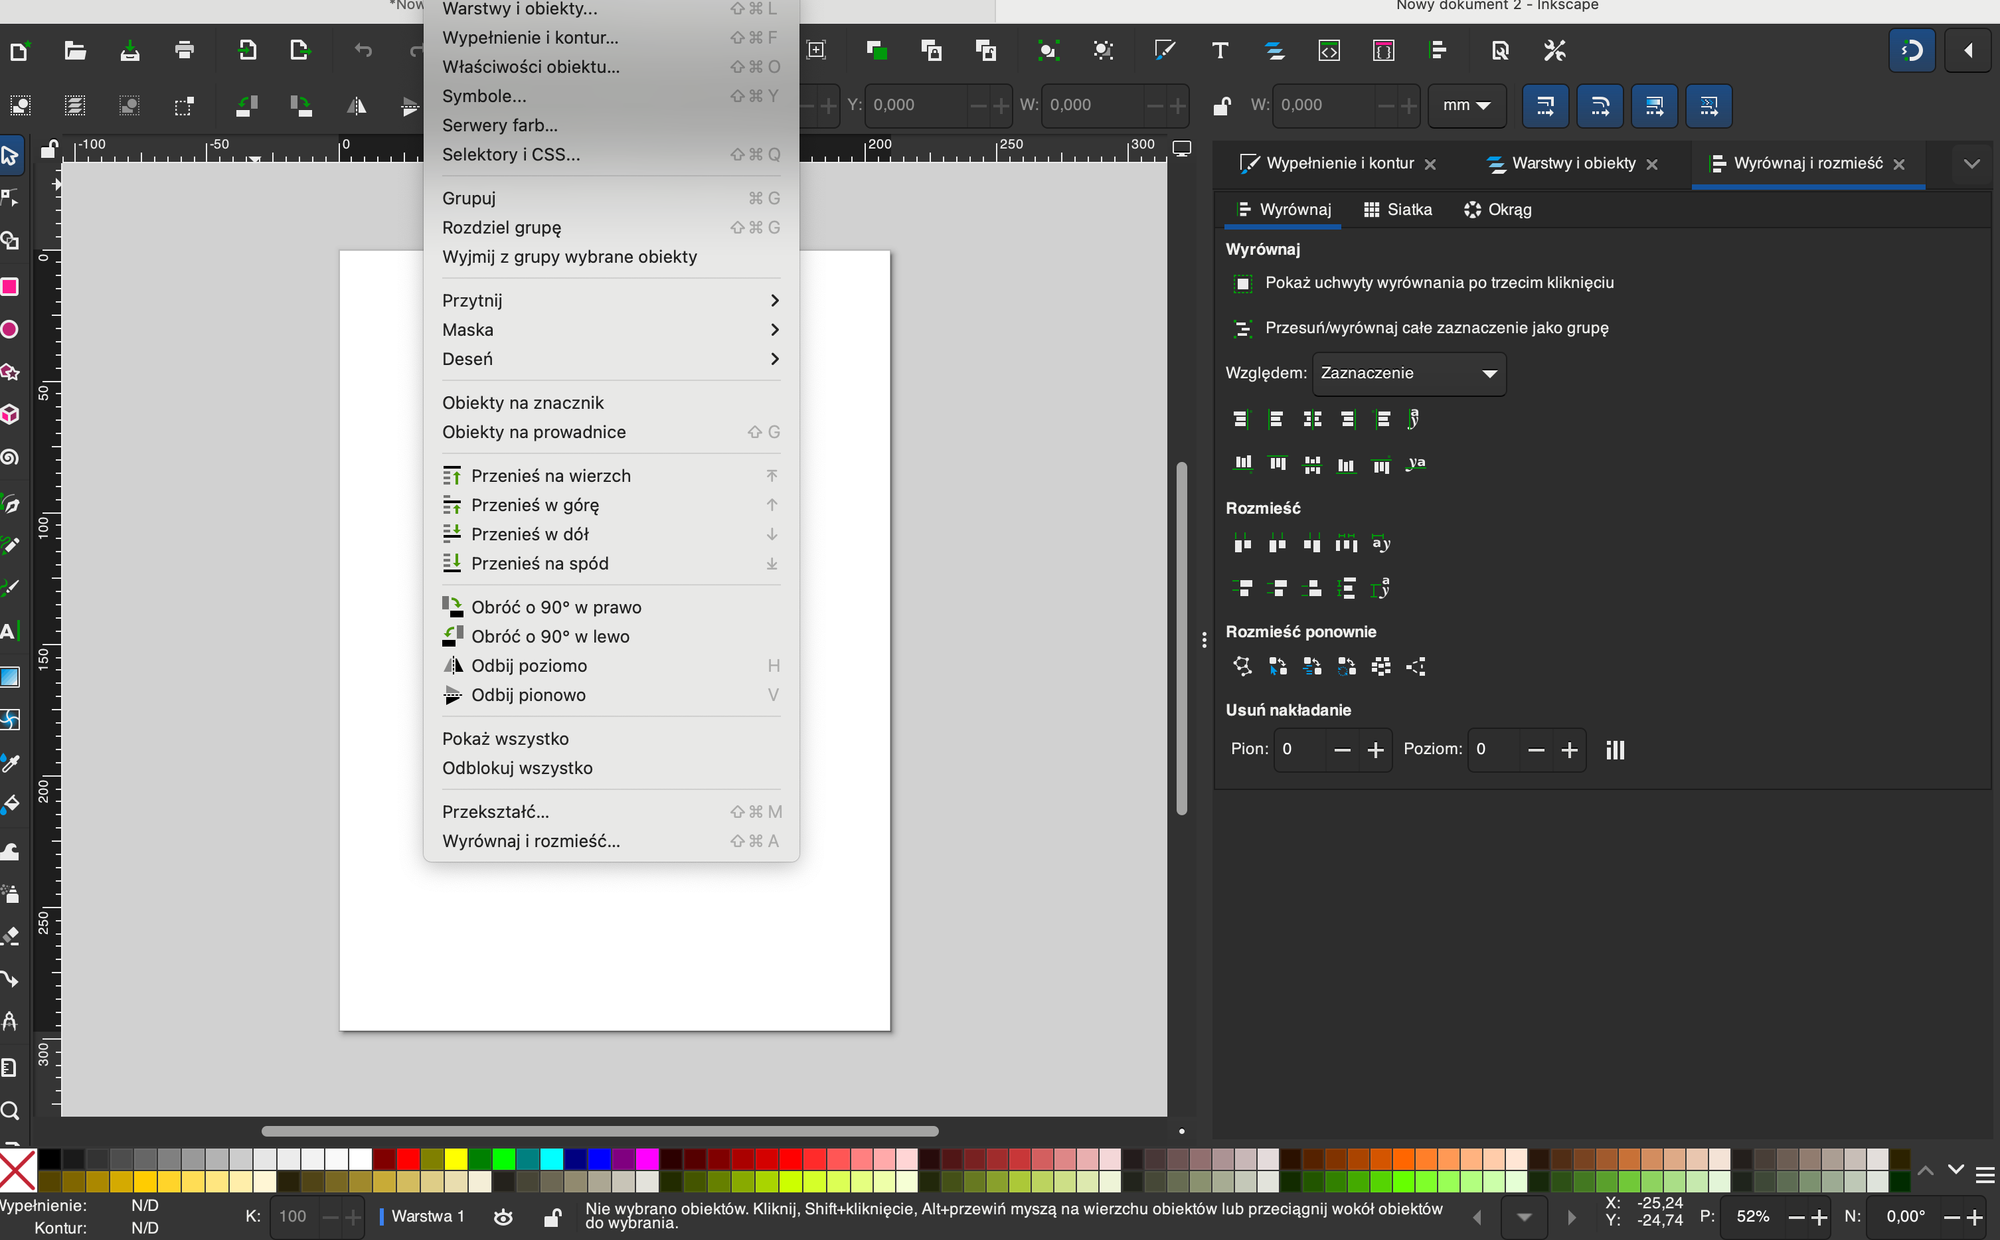Toggle the width/height lock ratio
2000x1240 pixels.
click(x=1221, y=105)
